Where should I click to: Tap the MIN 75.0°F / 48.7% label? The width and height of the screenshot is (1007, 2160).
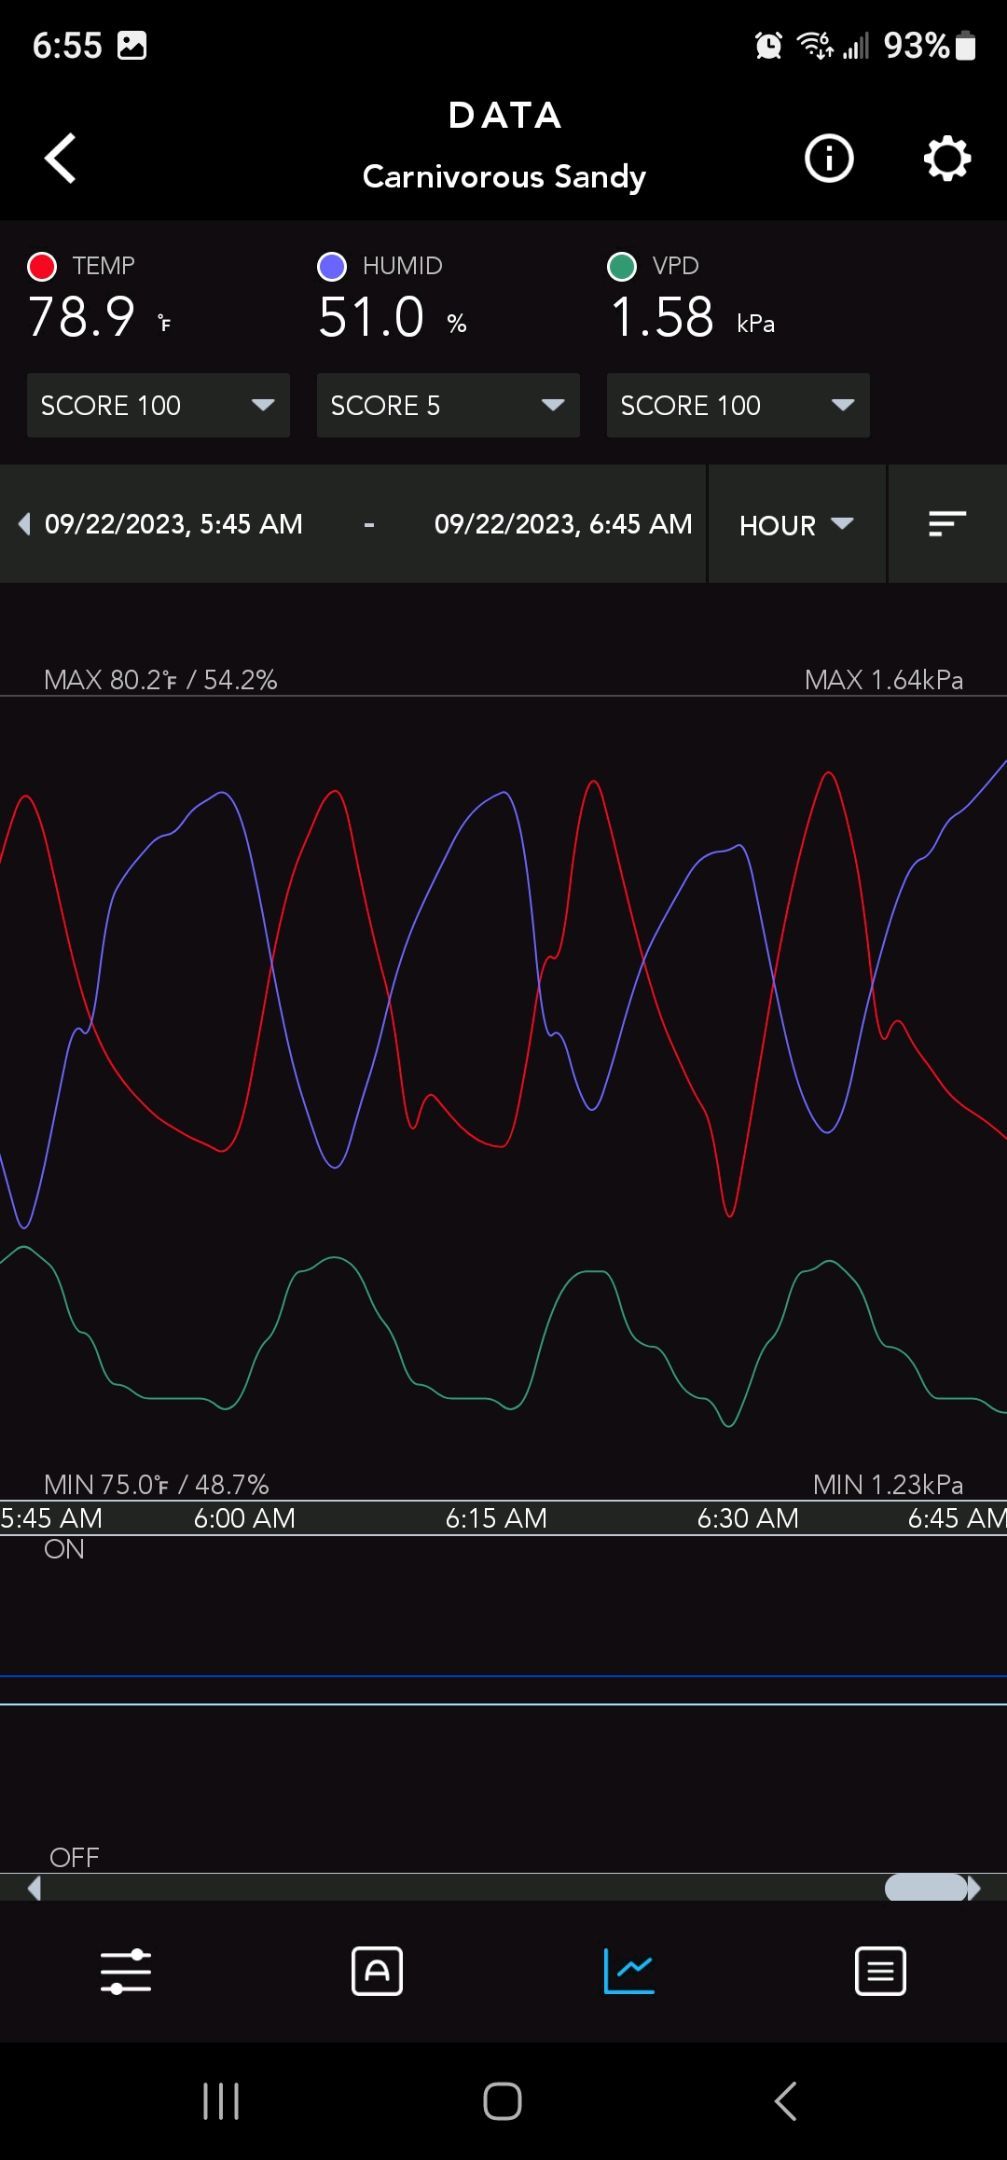[x=157, y=1484]
